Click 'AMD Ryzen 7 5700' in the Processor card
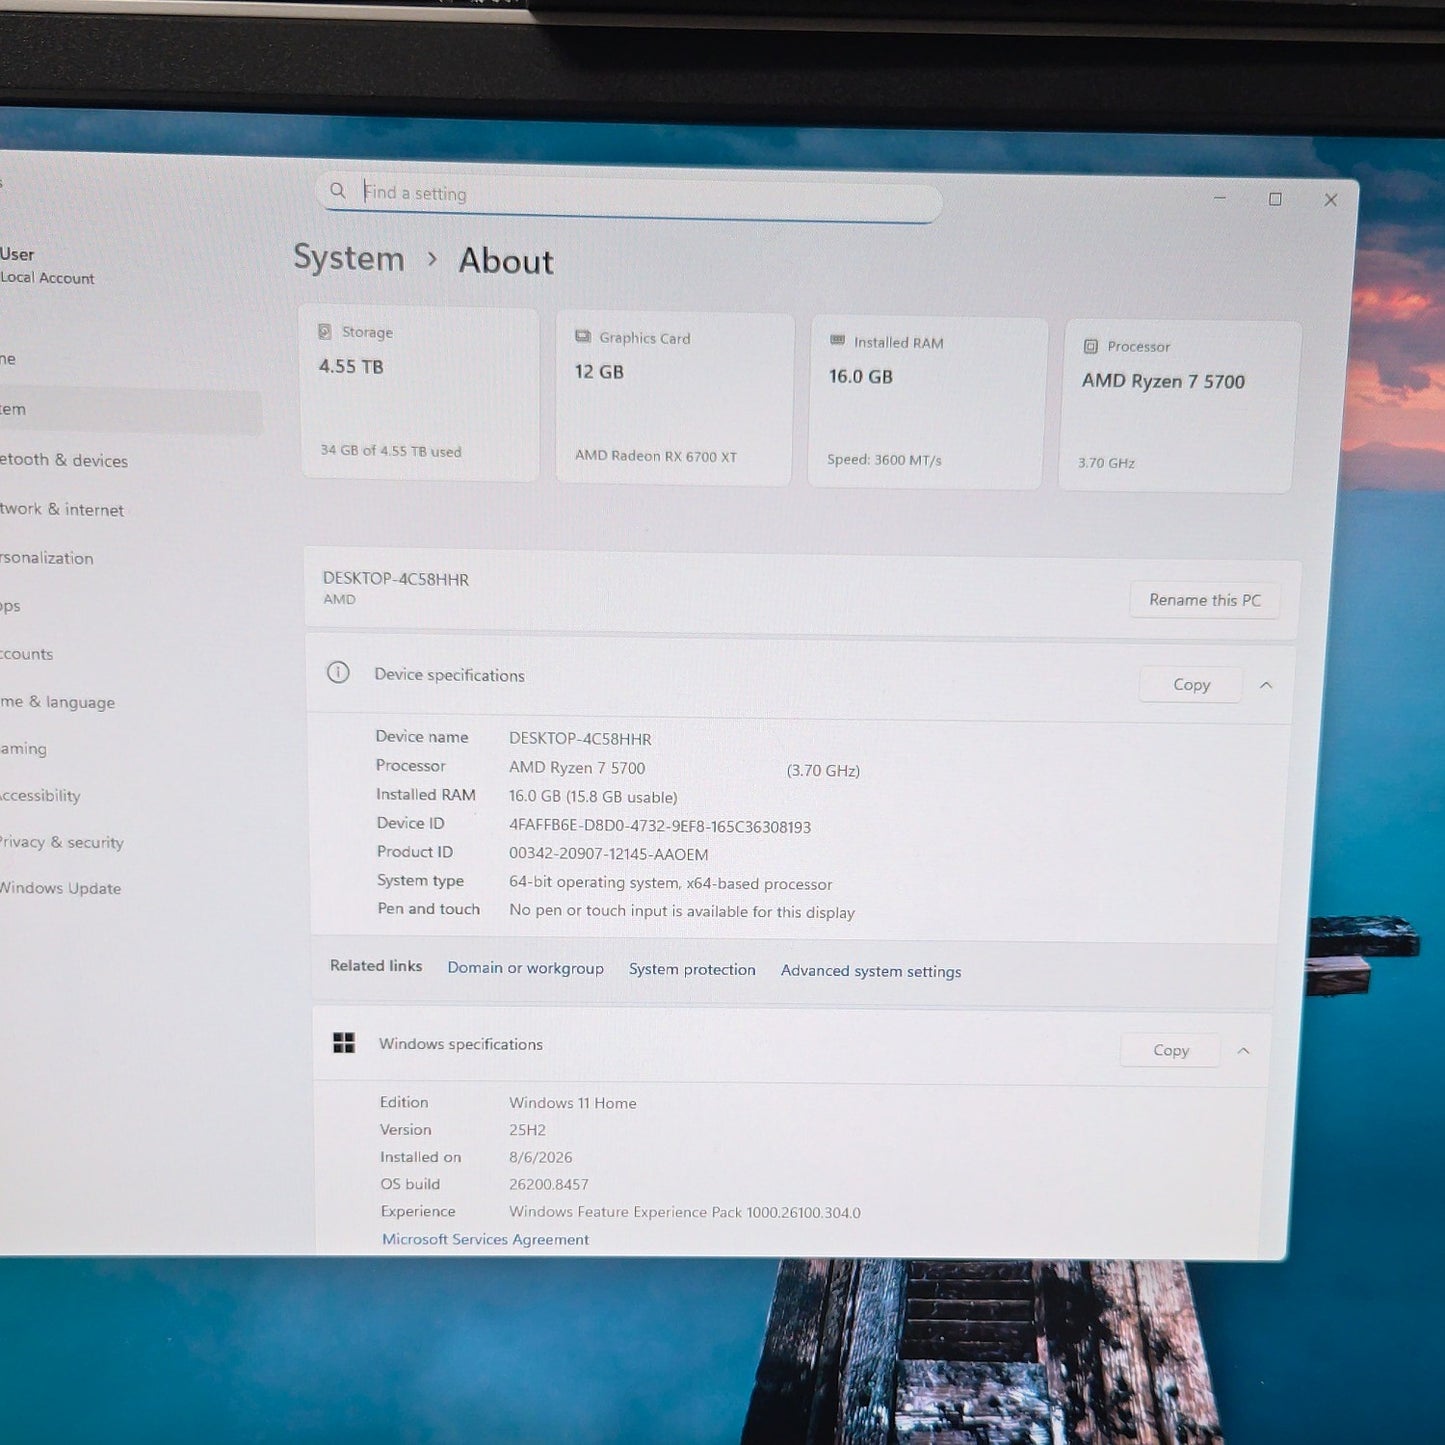Screen dimensions: 1445x1445 [x=1163, y=381]
